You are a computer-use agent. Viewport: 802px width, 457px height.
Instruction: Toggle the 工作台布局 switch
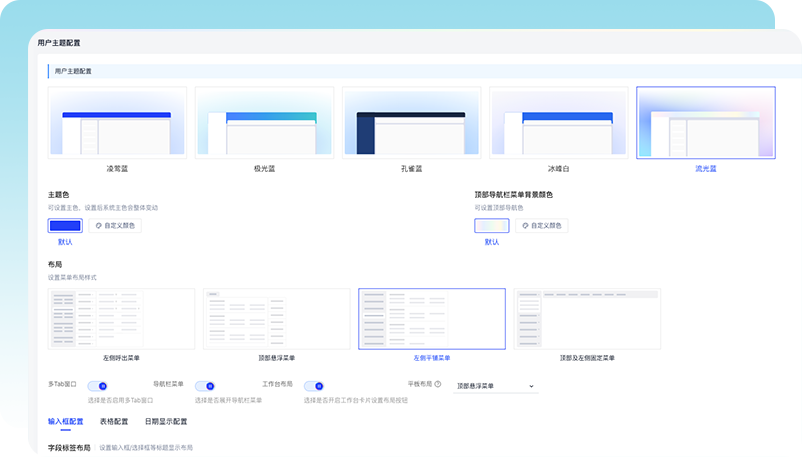(x=313, y=385)
